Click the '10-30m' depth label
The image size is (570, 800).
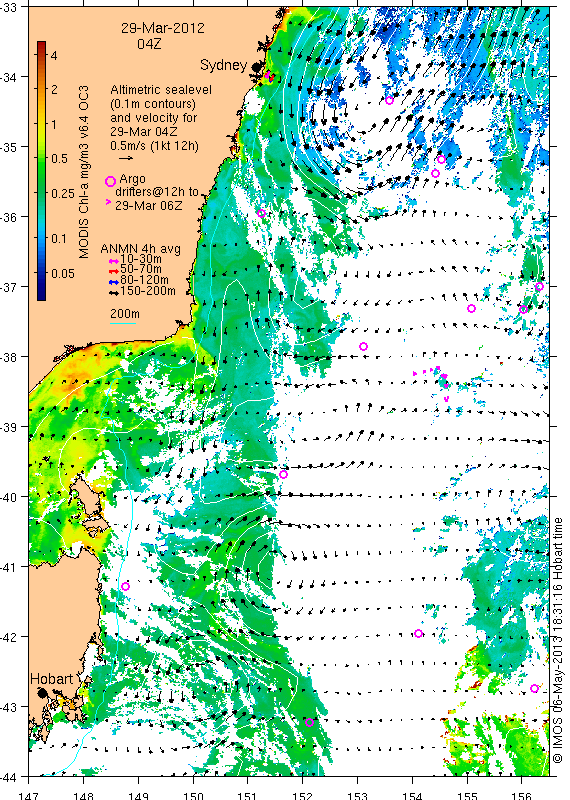pos(141,259)
